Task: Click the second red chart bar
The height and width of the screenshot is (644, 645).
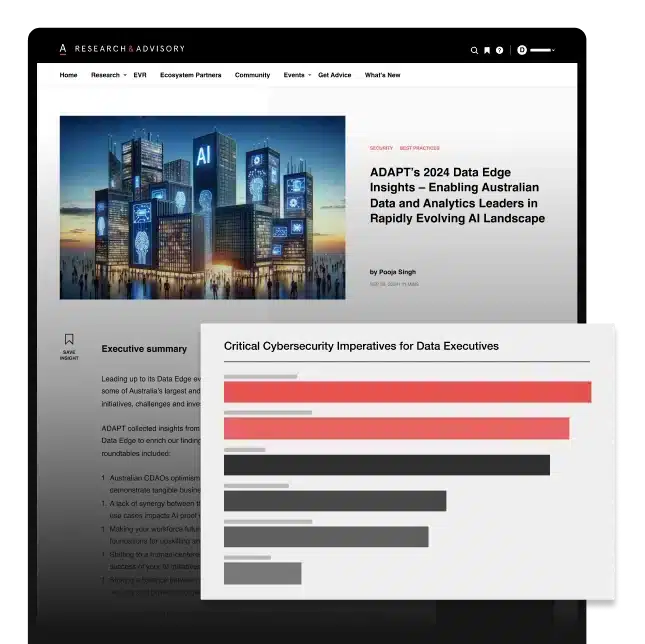Action: (397, 428)
